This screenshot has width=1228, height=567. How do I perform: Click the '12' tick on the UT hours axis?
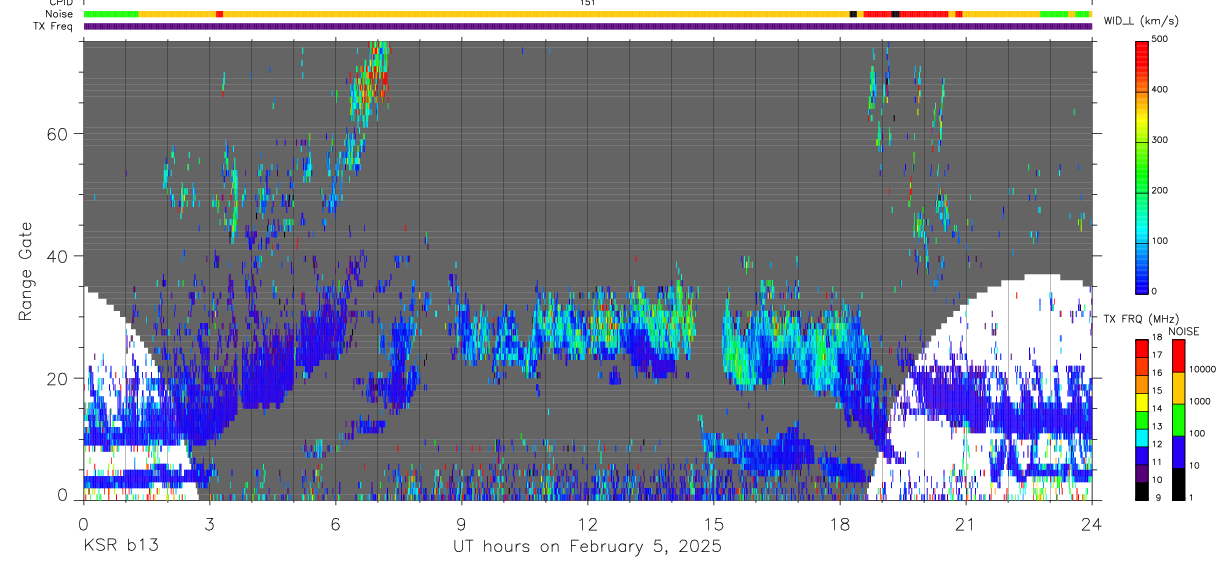click(587, 523)
